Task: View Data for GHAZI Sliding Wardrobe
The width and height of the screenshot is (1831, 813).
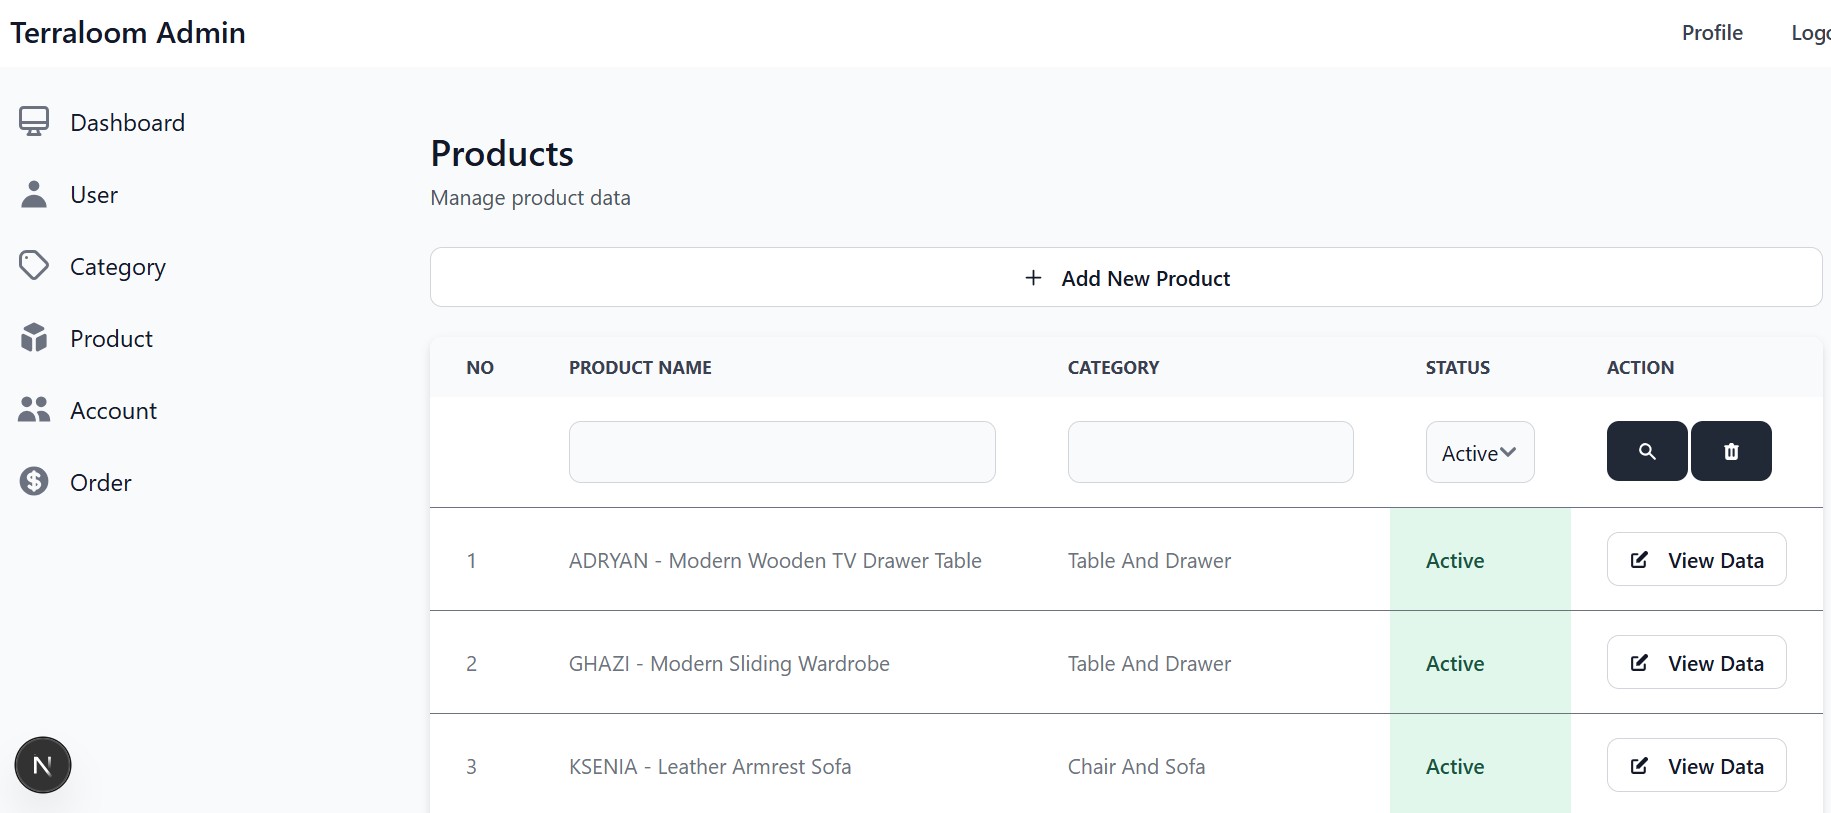Action: pos(1696,663)
